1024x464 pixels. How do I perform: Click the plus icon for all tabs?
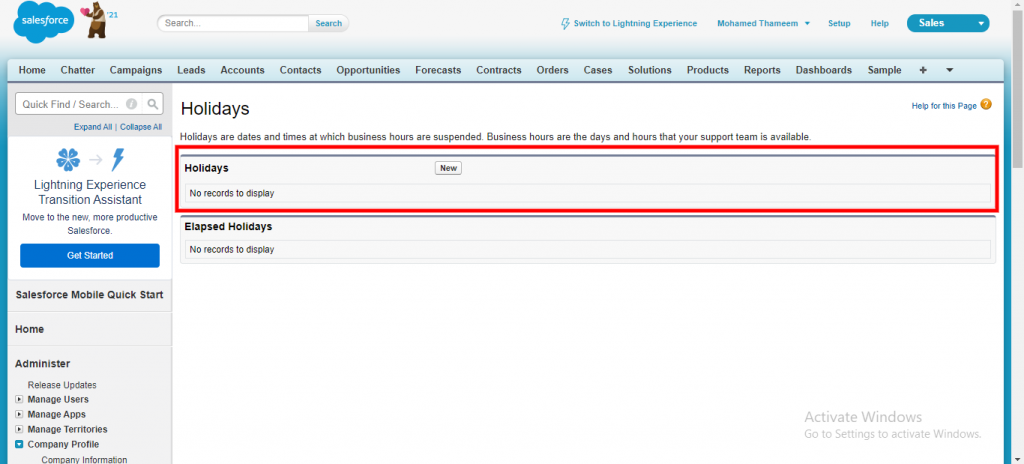[923, 70]
